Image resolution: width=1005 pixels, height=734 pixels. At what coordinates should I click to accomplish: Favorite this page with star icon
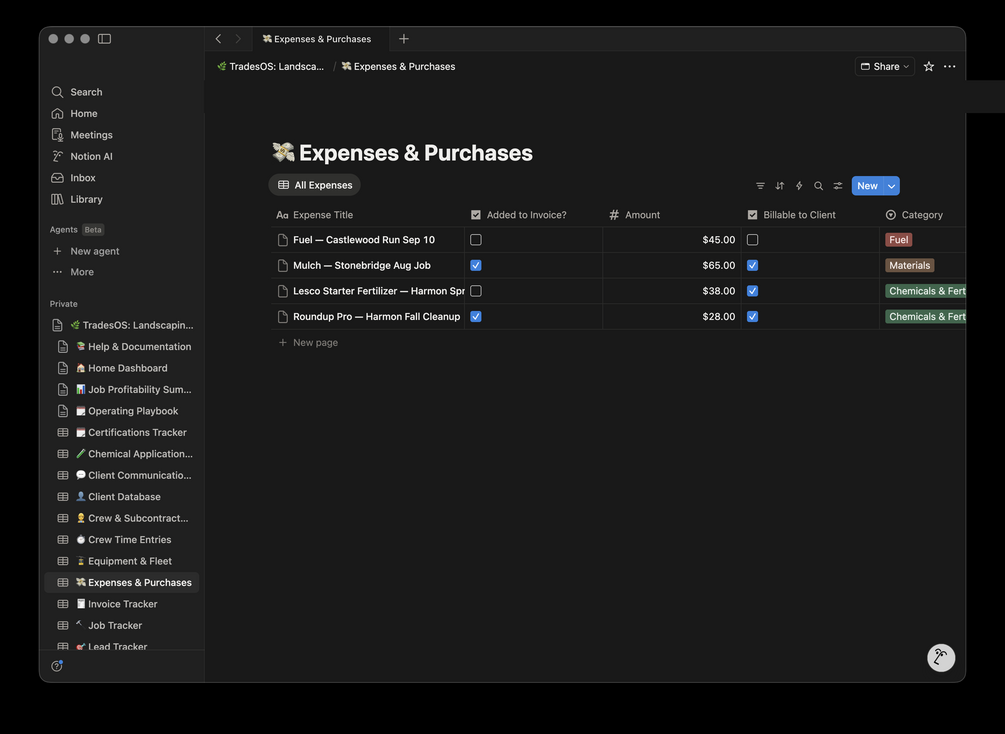point(929,67)
